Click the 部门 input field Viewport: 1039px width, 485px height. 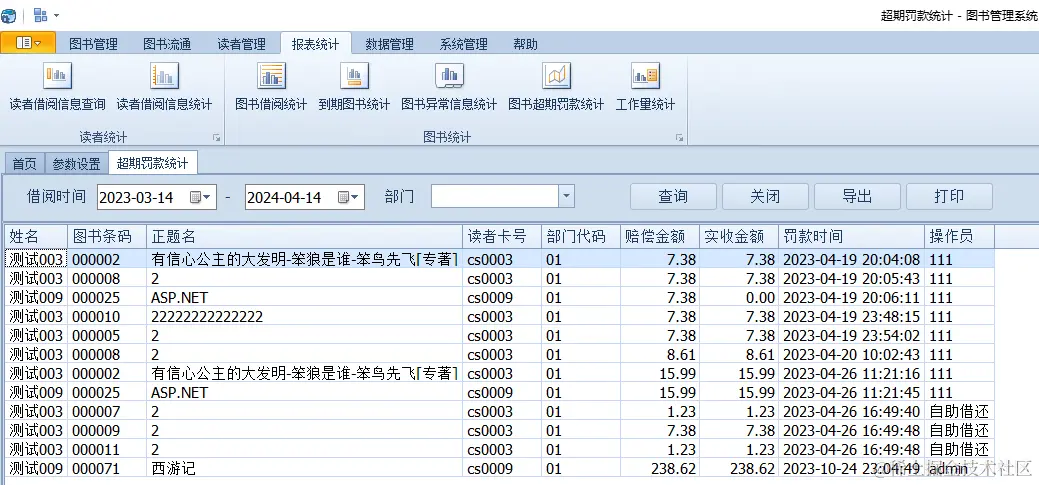tap(495, 196)
